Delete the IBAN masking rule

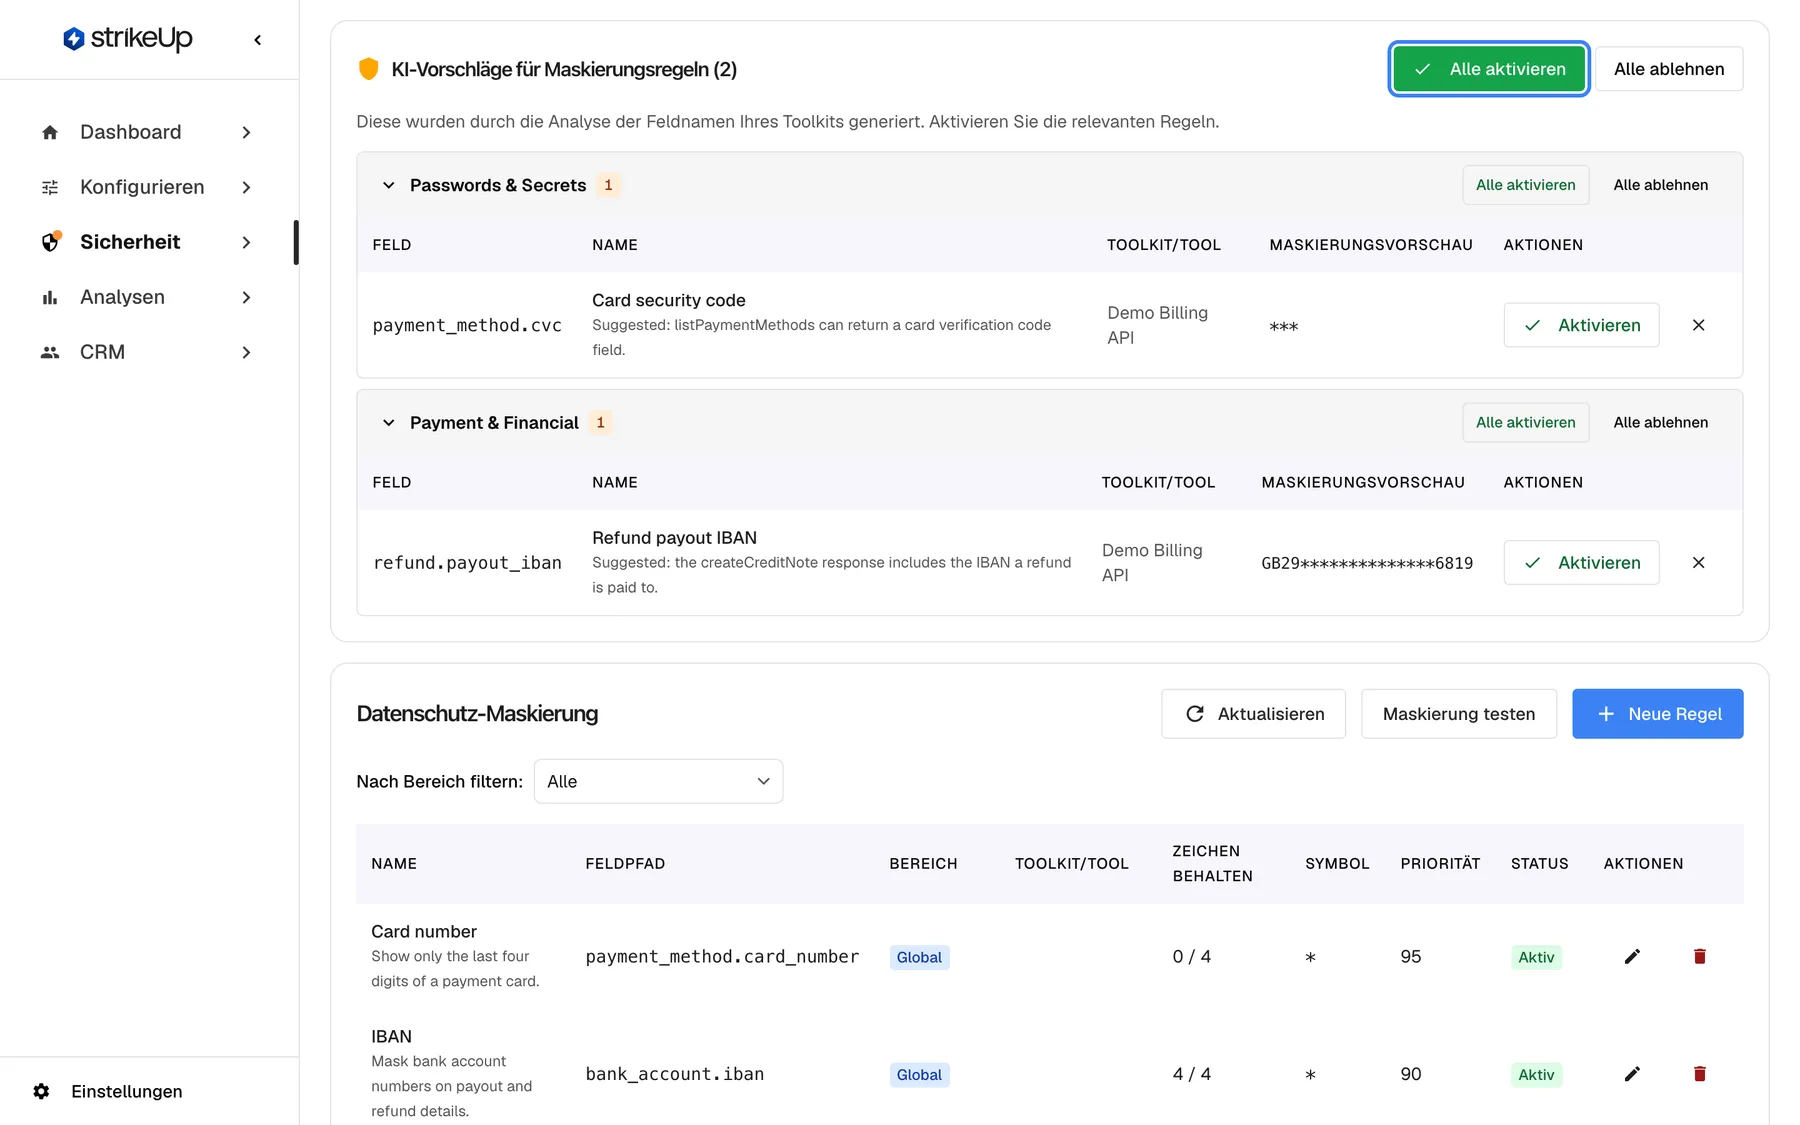[x=1699, y=1074]
